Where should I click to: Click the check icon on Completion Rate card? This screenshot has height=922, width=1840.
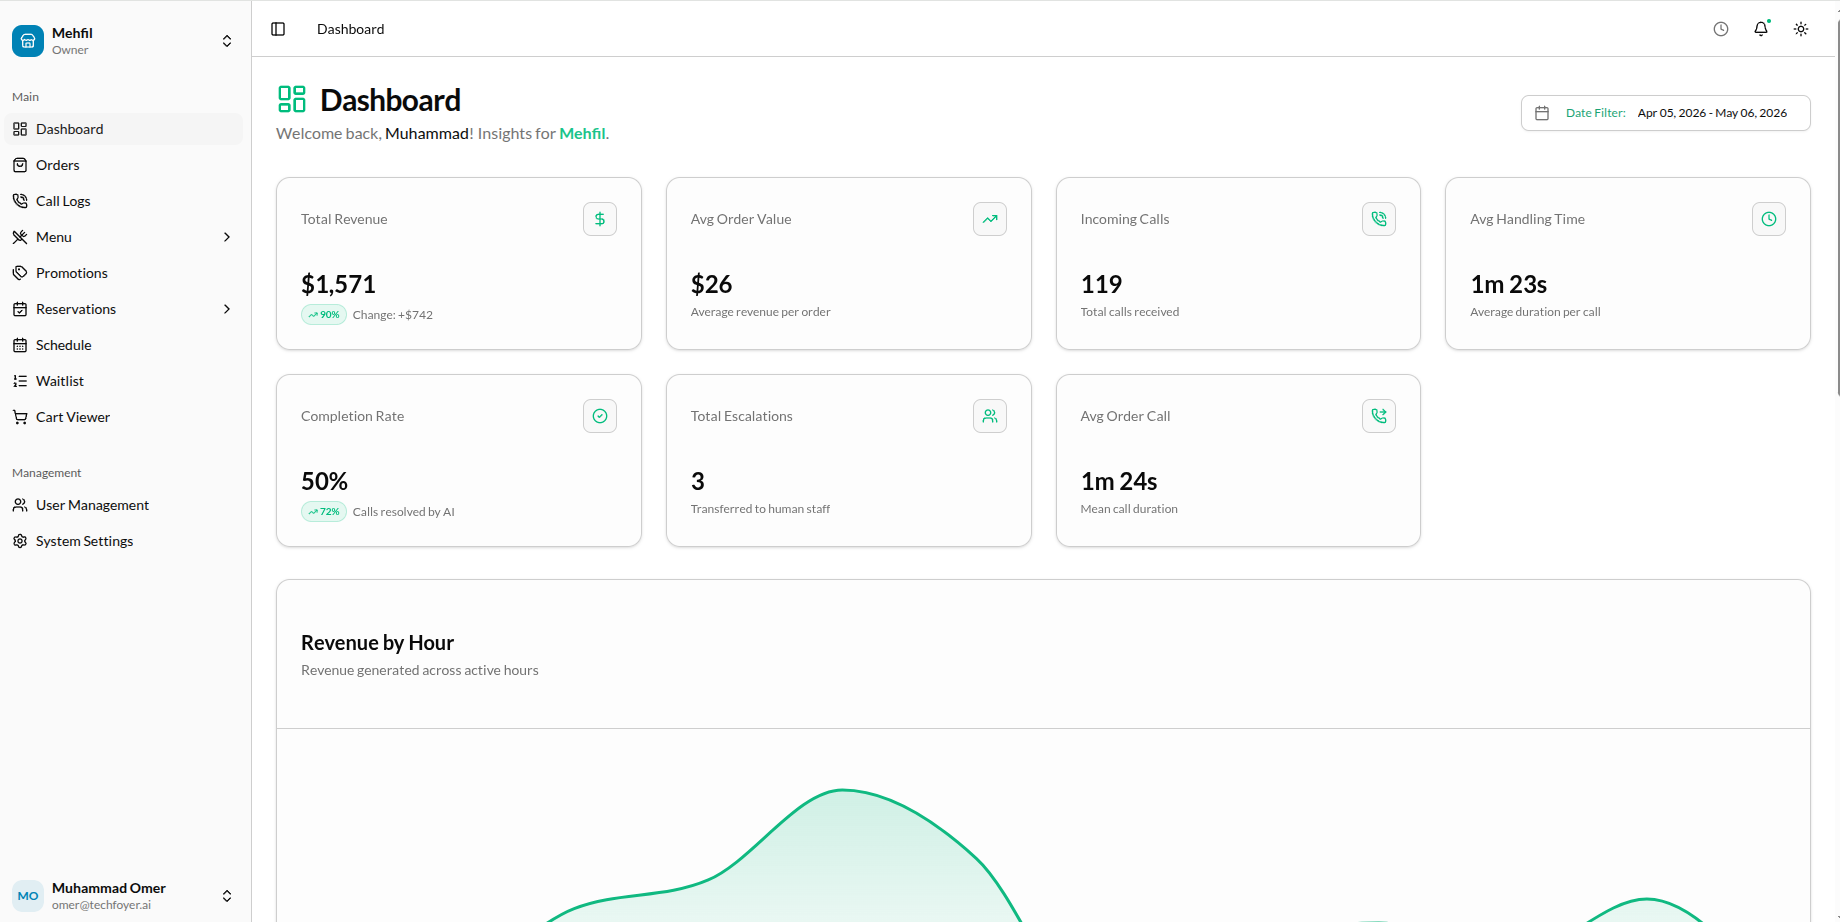(x=600, y=416)
